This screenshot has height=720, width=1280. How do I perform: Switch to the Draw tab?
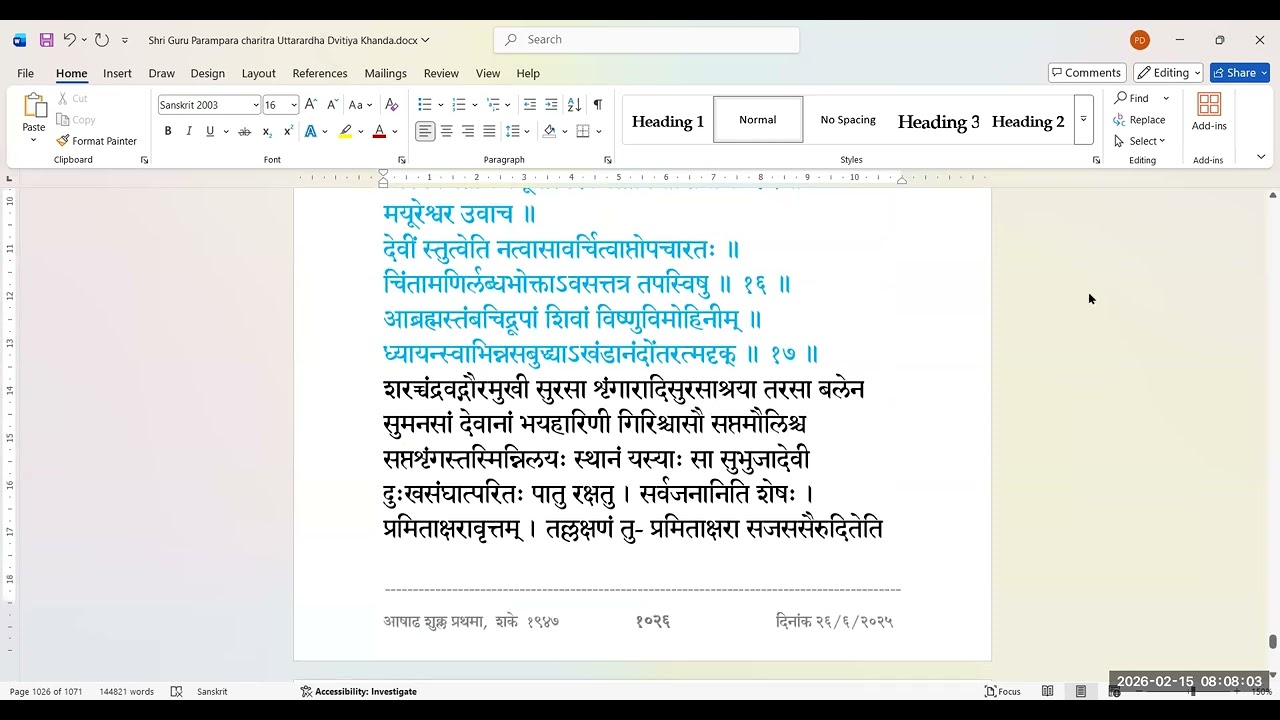pos(161,73)
